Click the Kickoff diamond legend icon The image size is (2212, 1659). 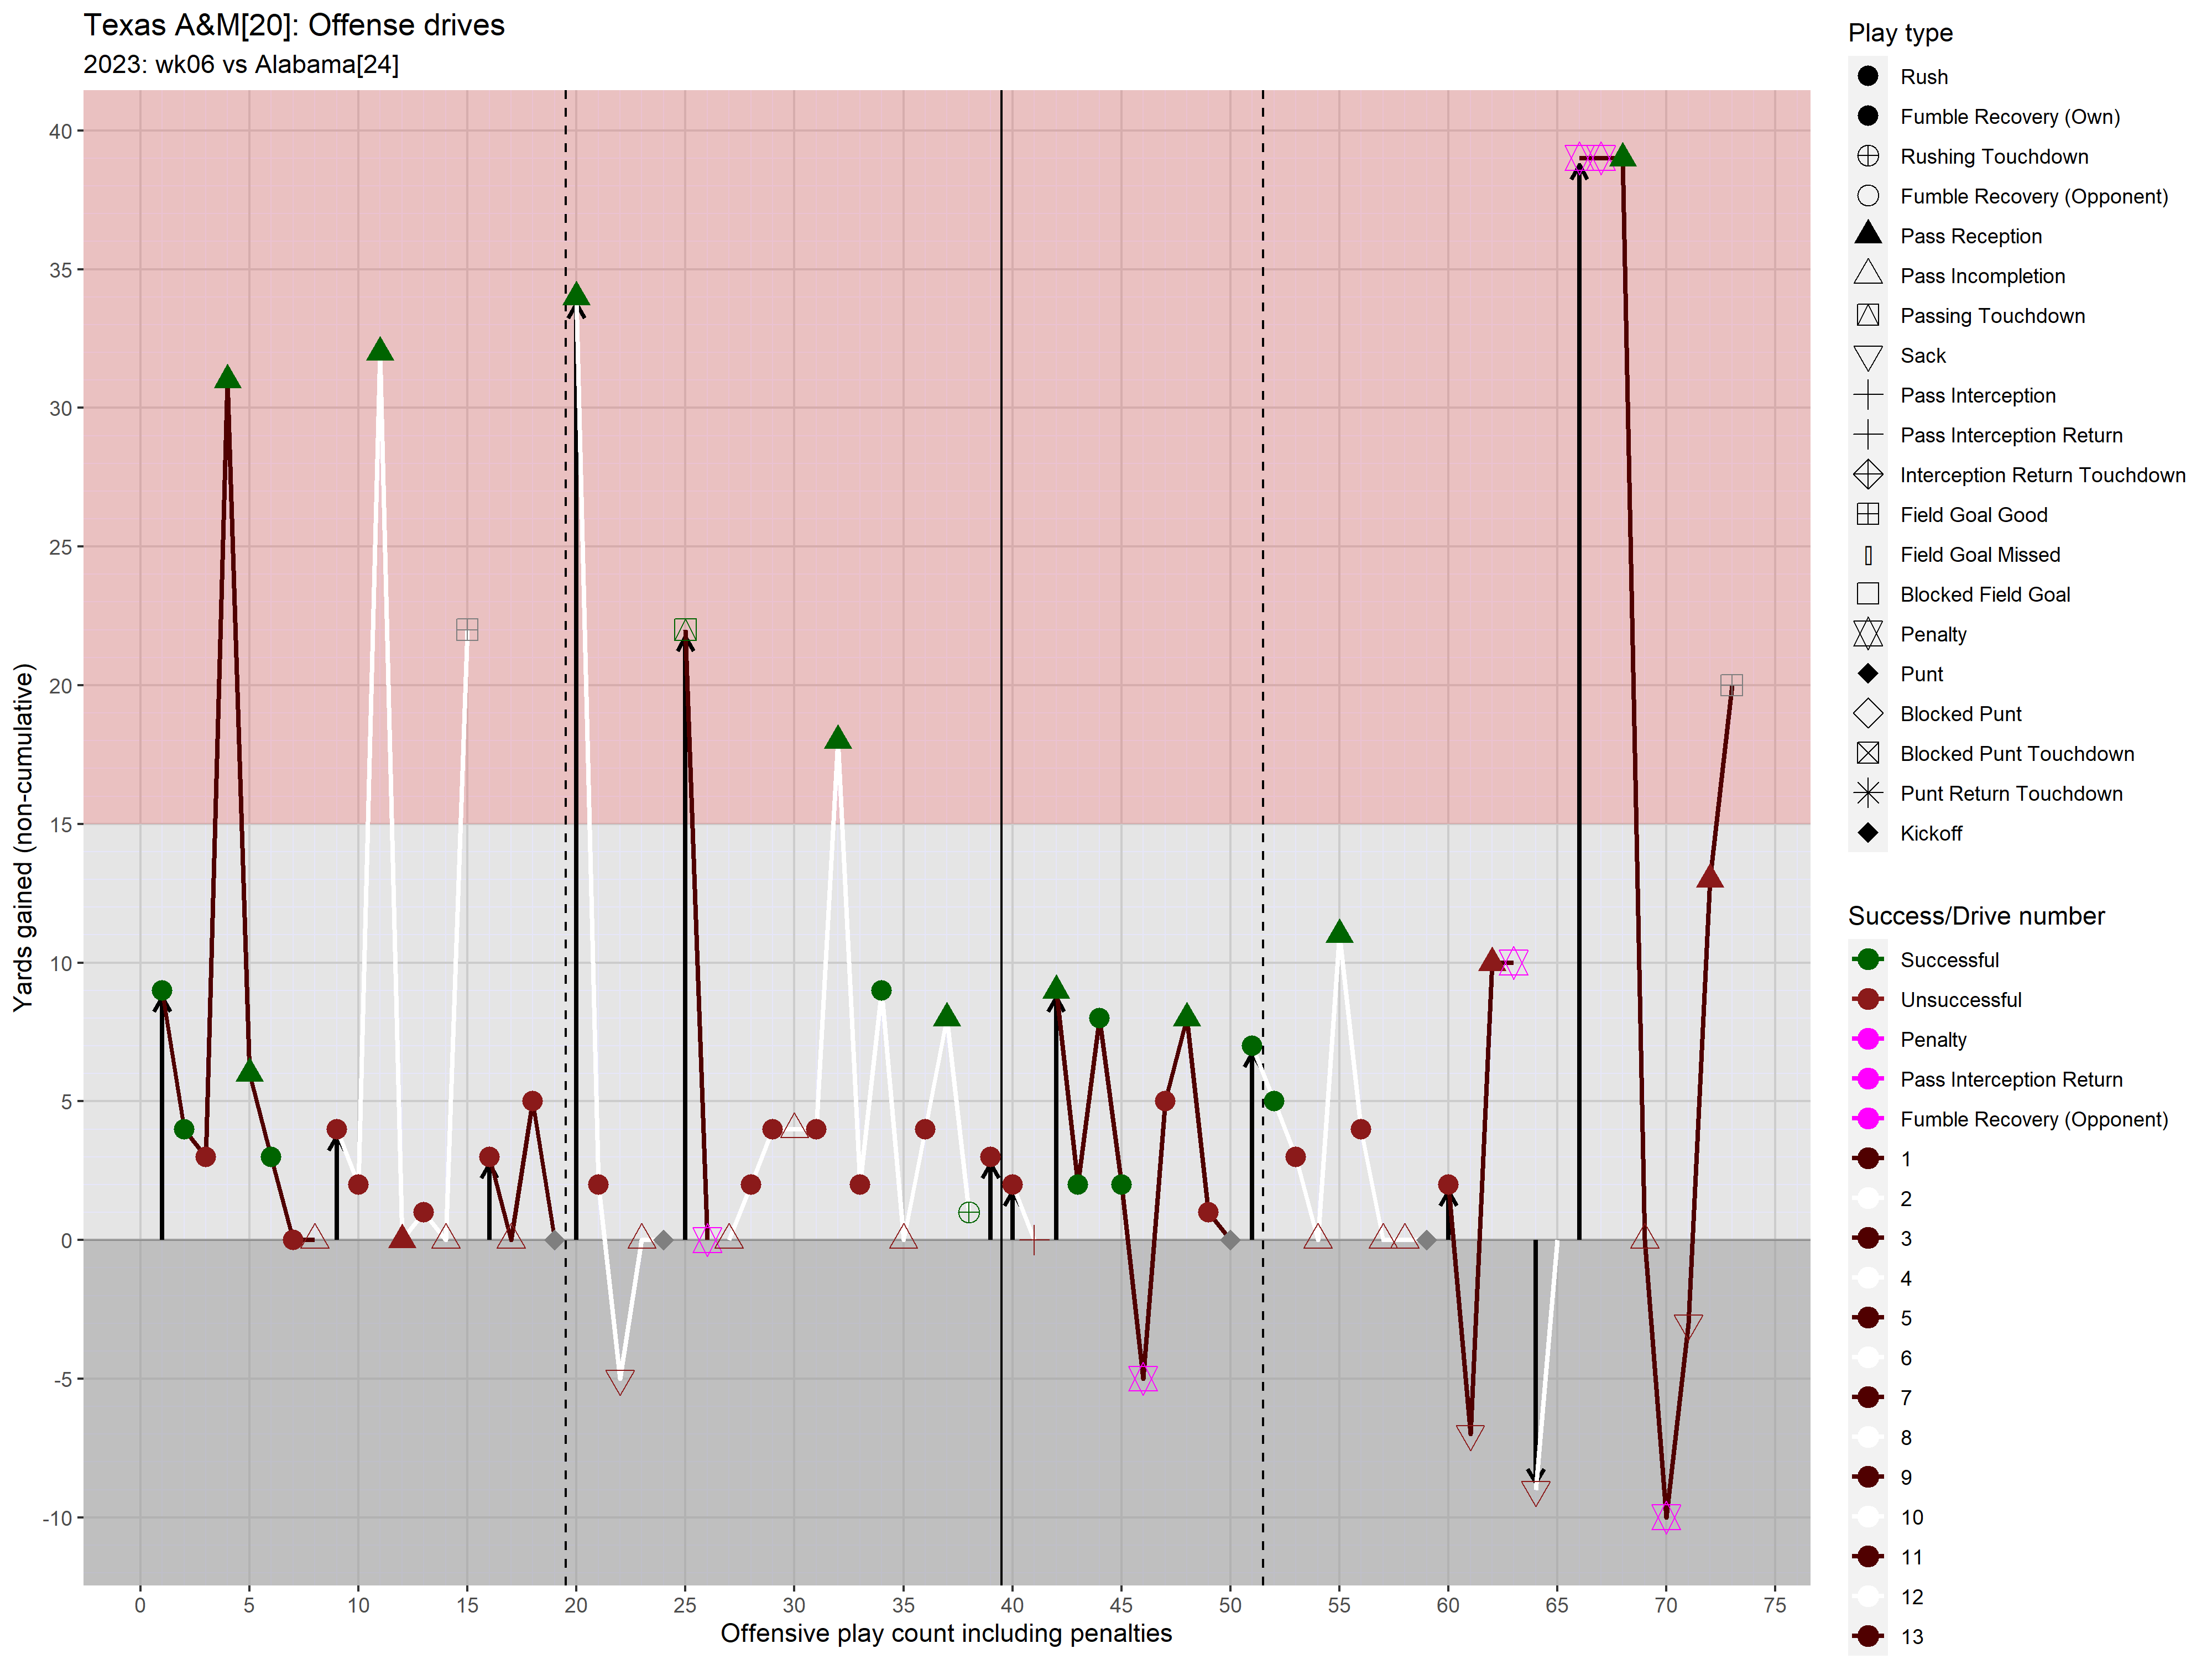pos(1867,833)
